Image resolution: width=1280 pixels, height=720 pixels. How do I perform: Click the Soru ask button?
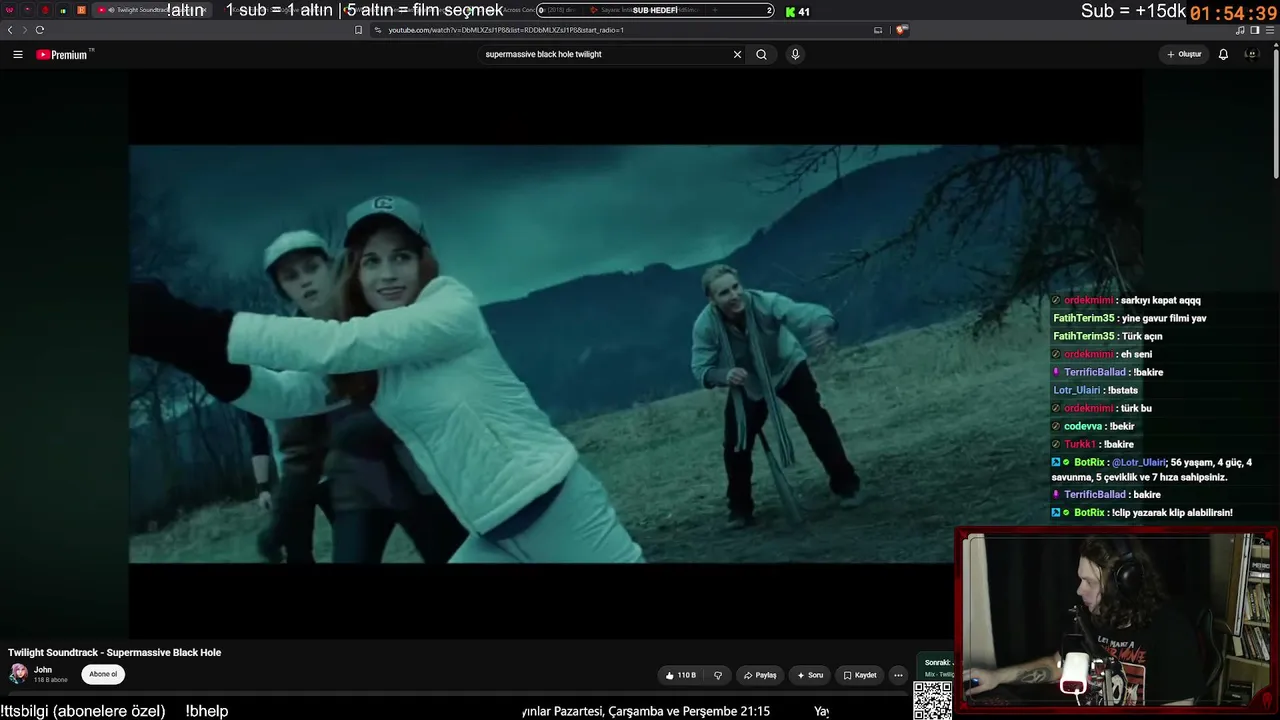810,675
